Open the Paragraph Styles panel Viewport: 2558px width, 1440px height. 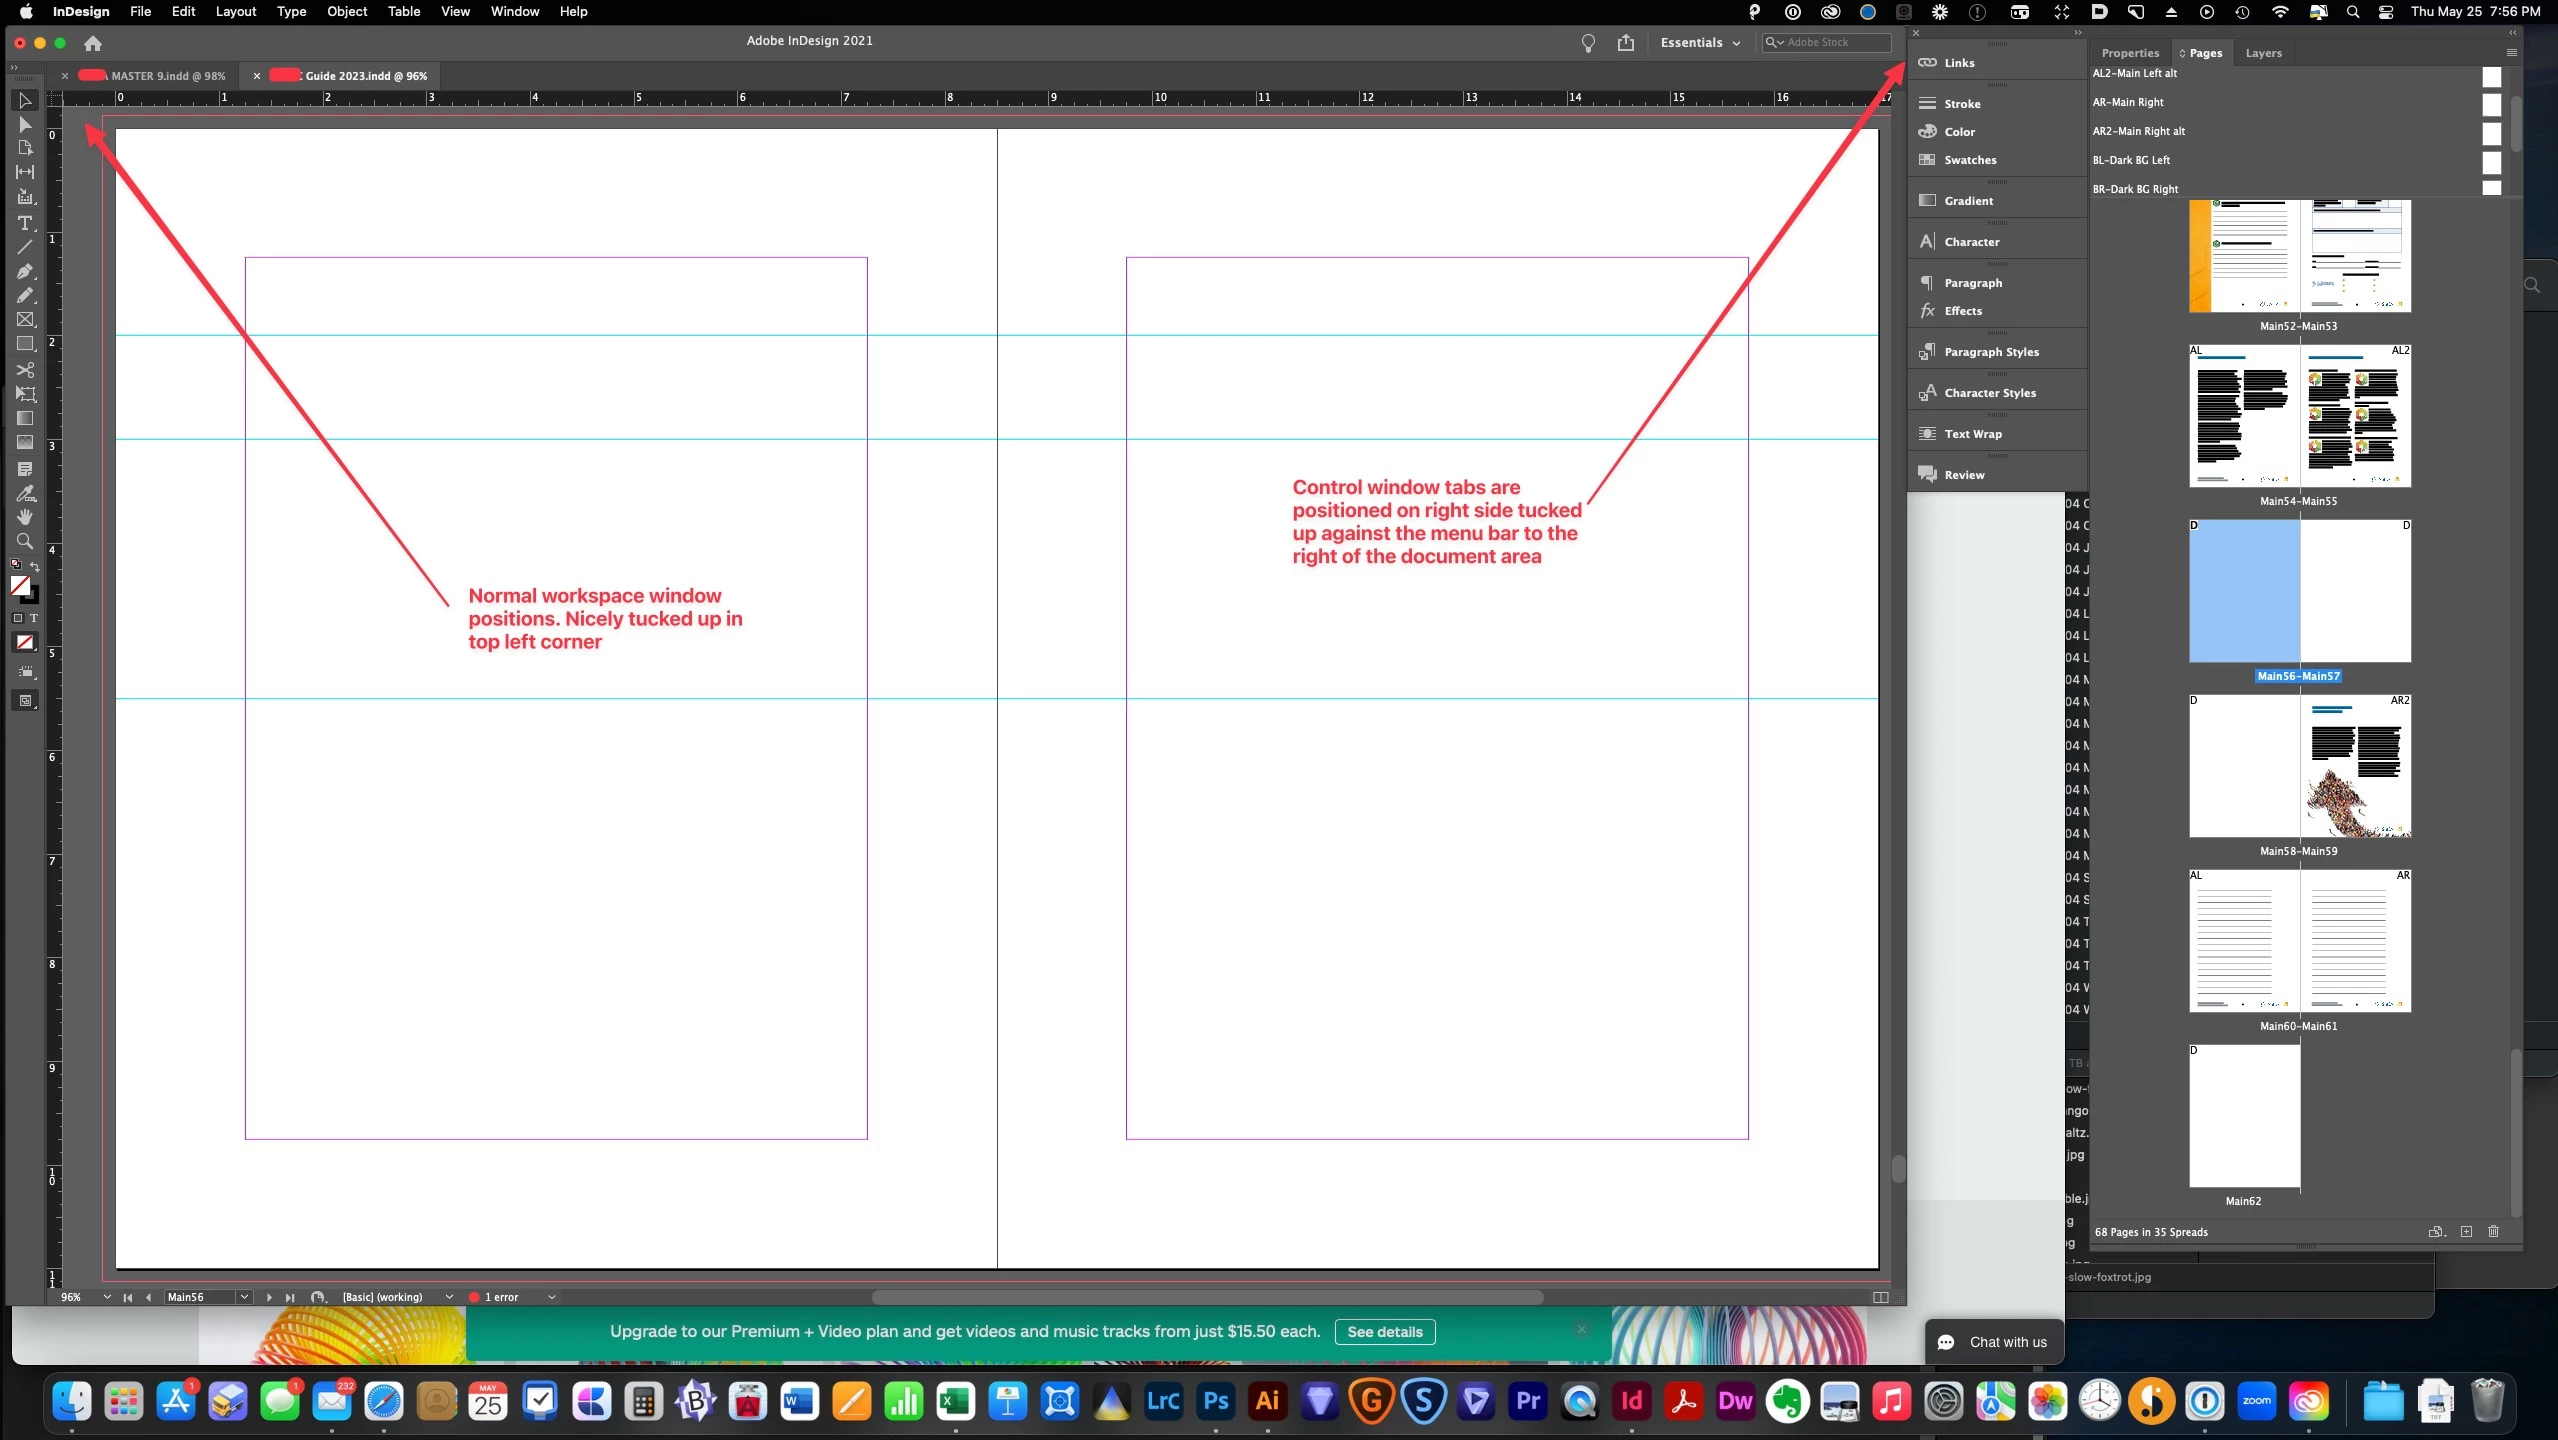[x=1991, y=352]
